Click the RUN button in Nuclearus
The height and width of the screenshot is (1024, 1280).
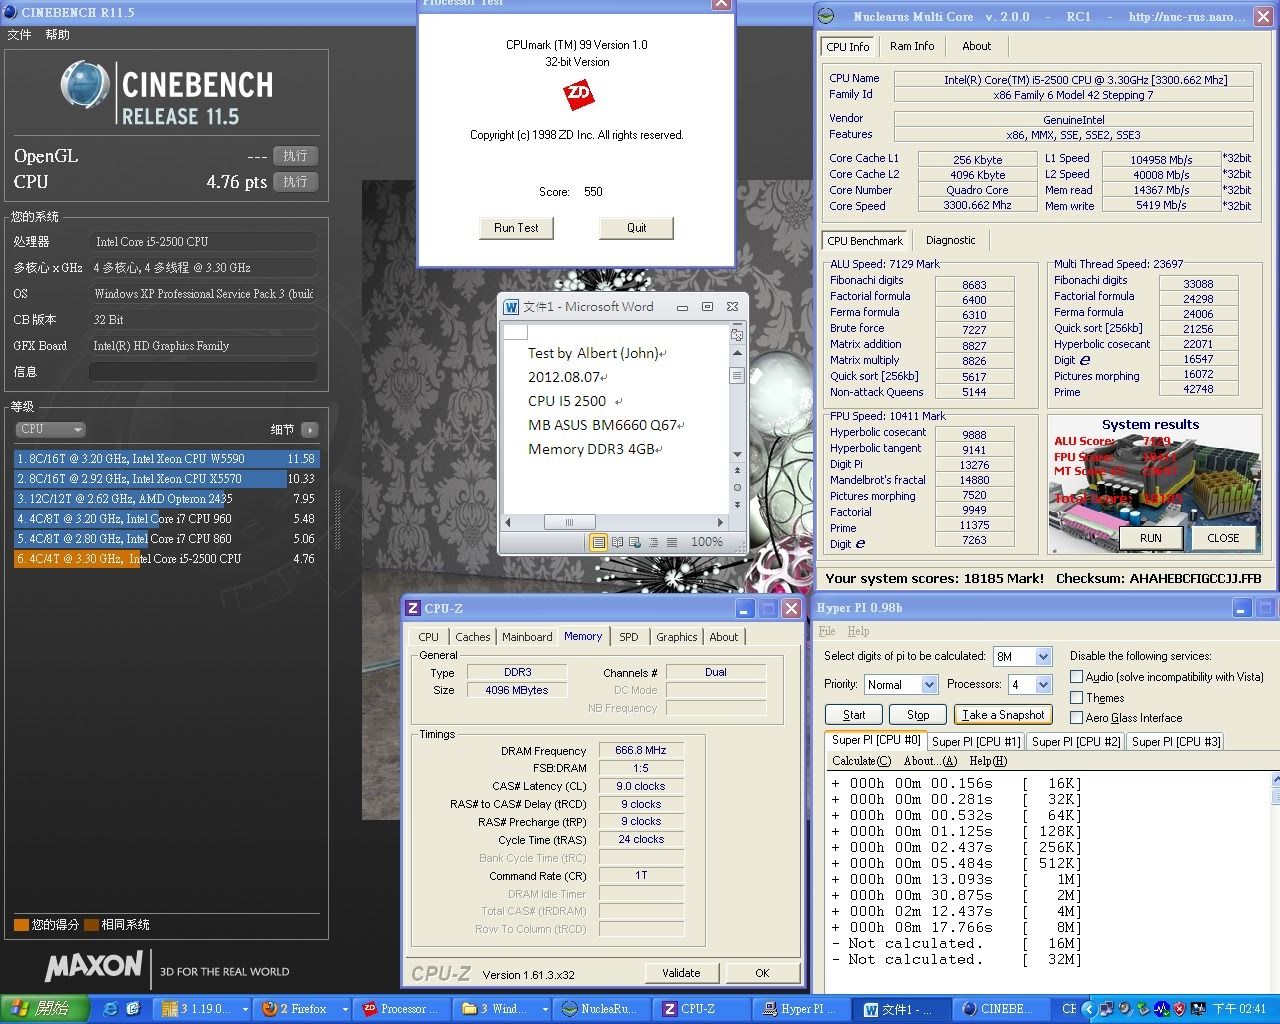pyautogui.click(x=1150, y=538)
